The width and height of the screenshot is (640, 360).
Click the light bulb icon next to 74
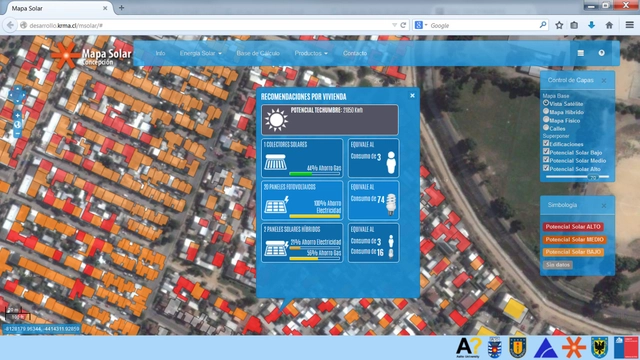click(391, 204)
